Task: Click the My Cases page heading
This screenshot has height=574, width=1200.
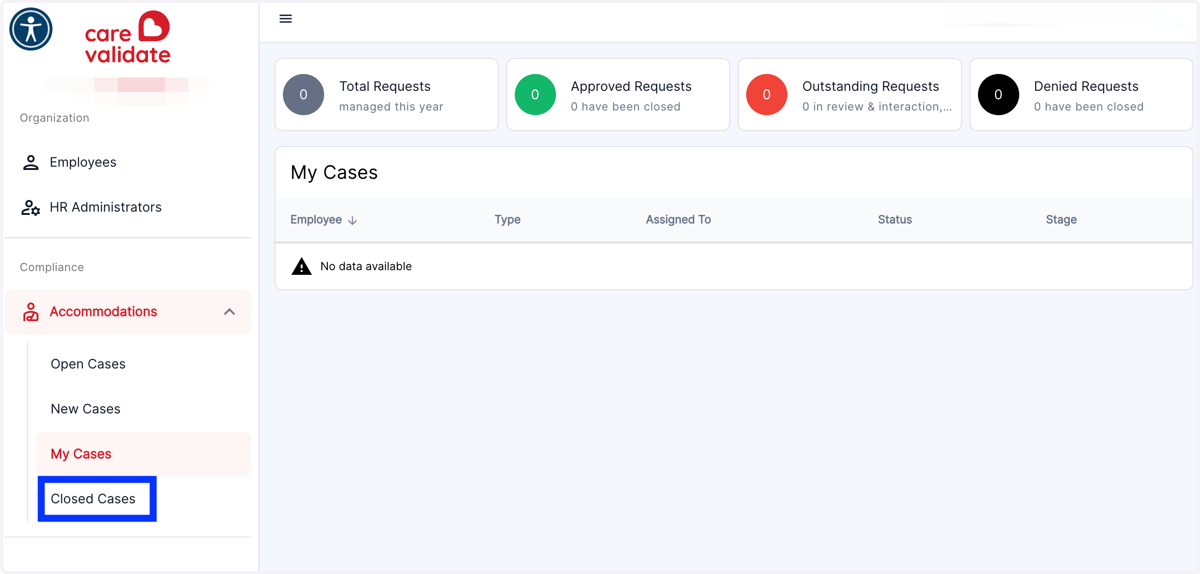Action: [334, 173]
